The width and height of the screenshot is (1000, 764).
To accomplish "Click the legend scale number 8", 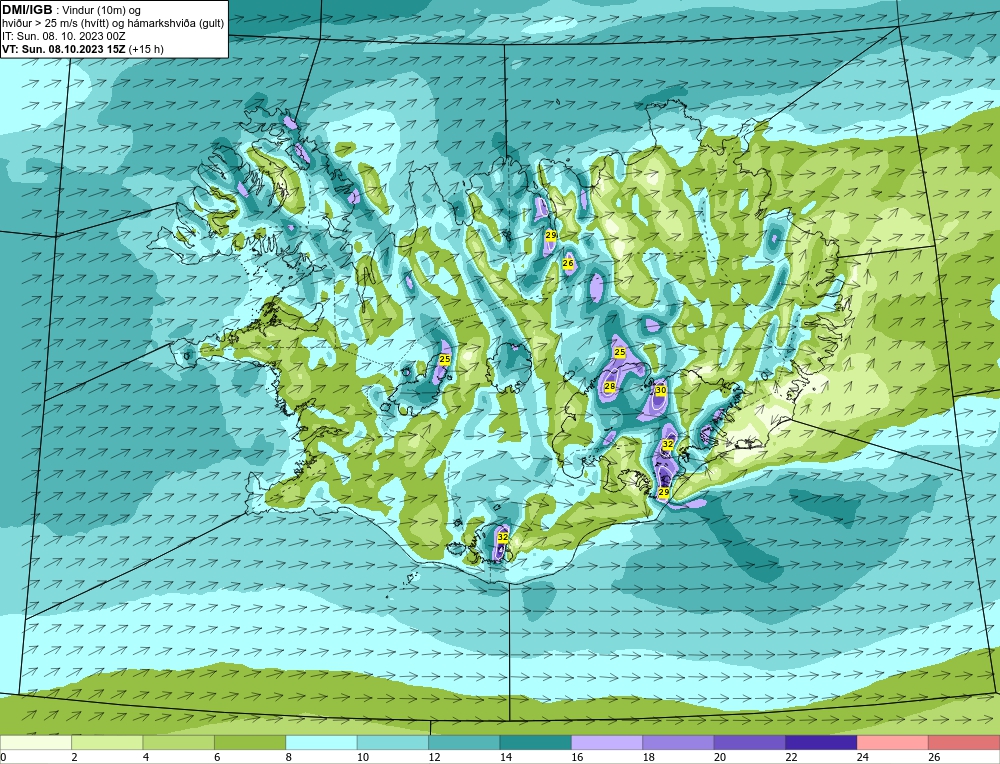I will click(x=289, y=758).
